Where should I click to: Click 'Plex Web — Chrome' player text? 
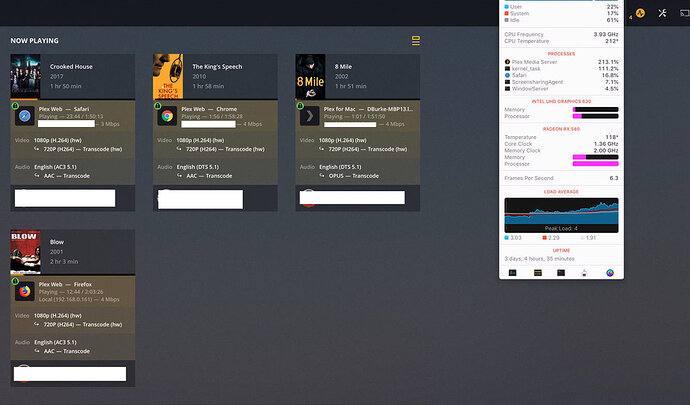(209, 109)
